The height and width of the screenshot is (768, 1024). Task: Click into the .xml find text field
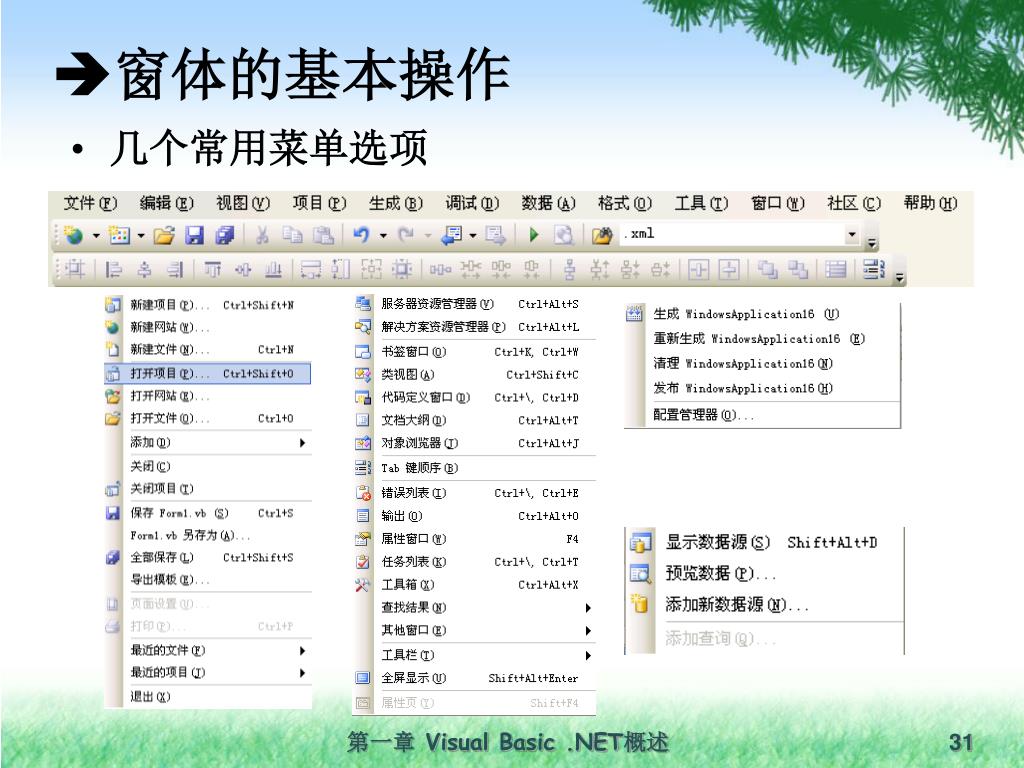732,234
